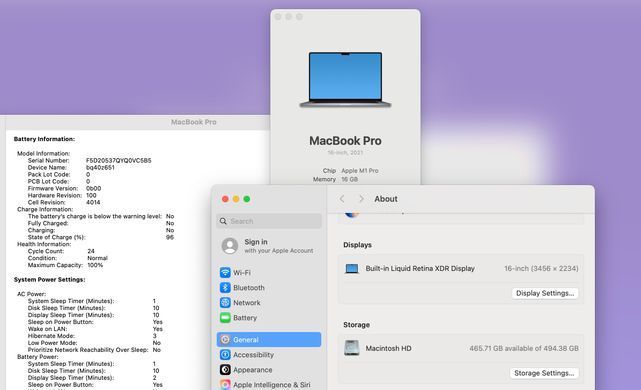The width and height of the screenshot is (641, 390).
Task: Click the MacBook Pro title bar of System Report
Action: [194, 122]
